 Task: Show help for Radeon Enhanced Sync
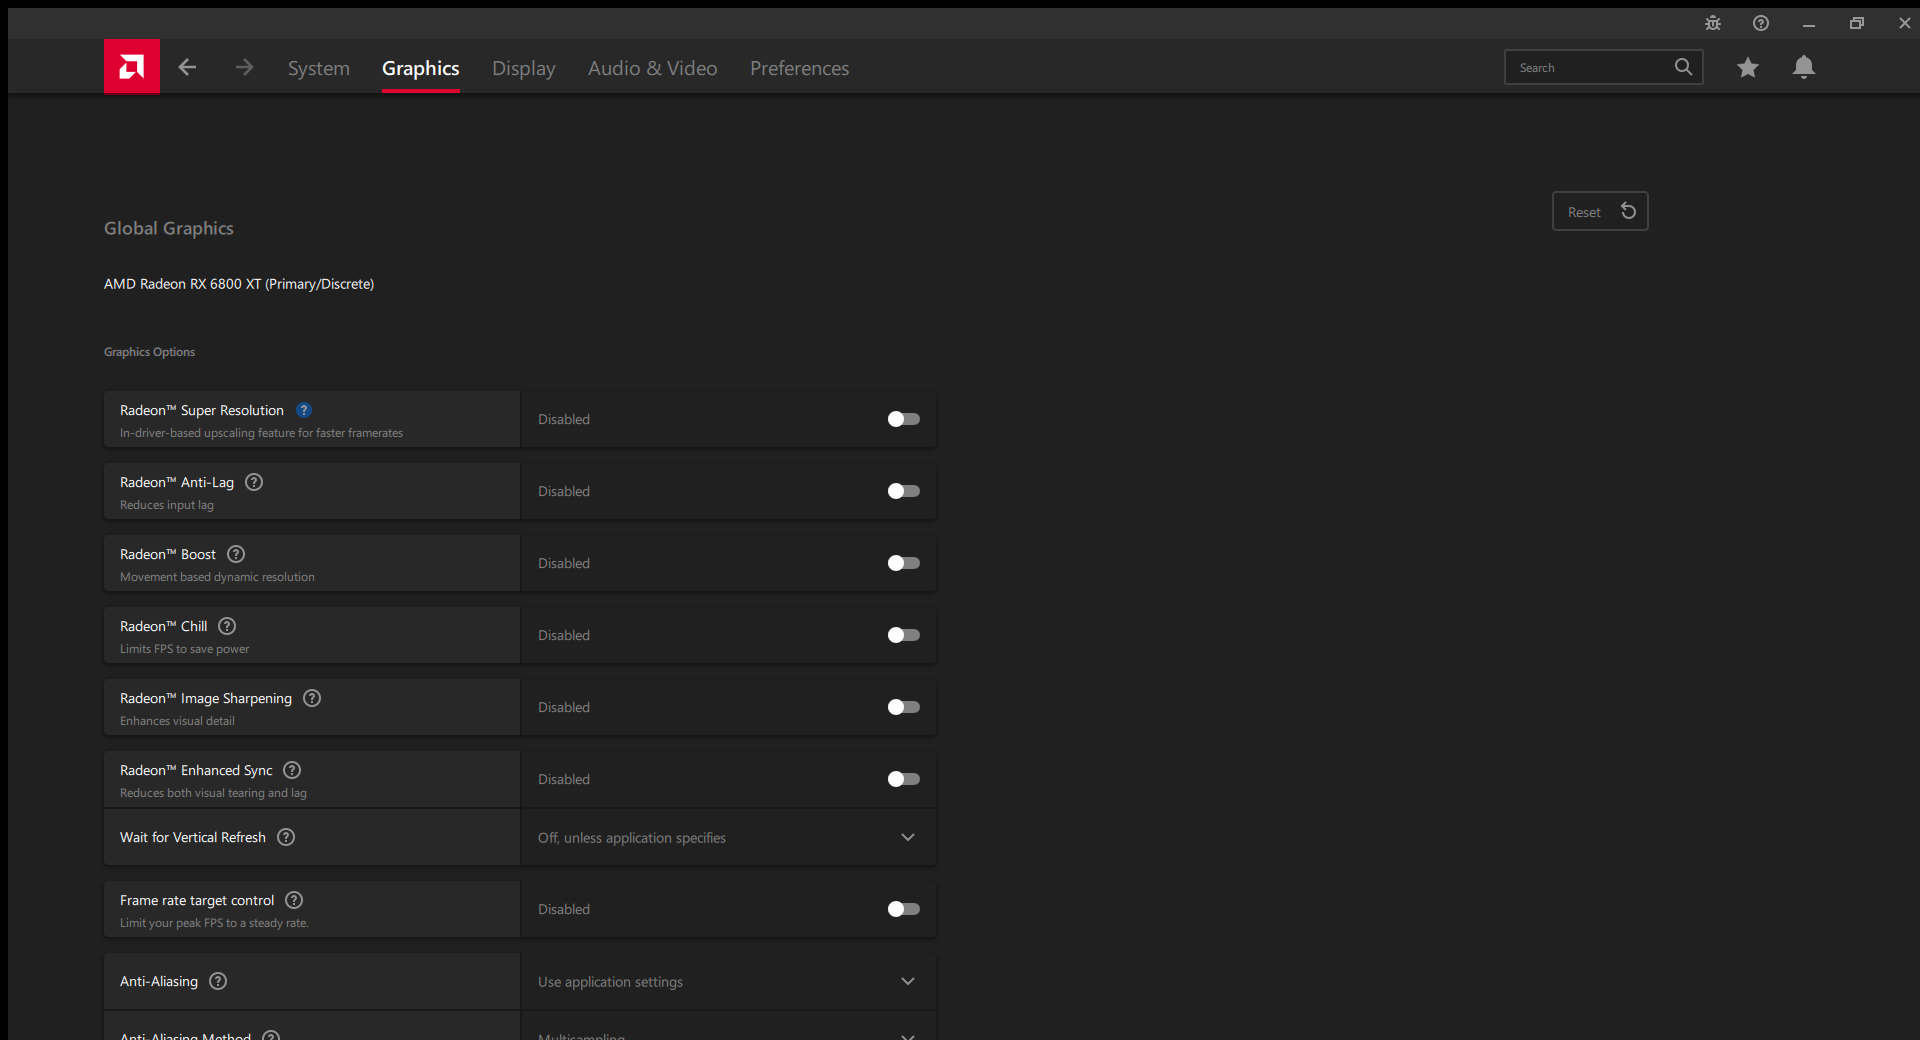292,770
